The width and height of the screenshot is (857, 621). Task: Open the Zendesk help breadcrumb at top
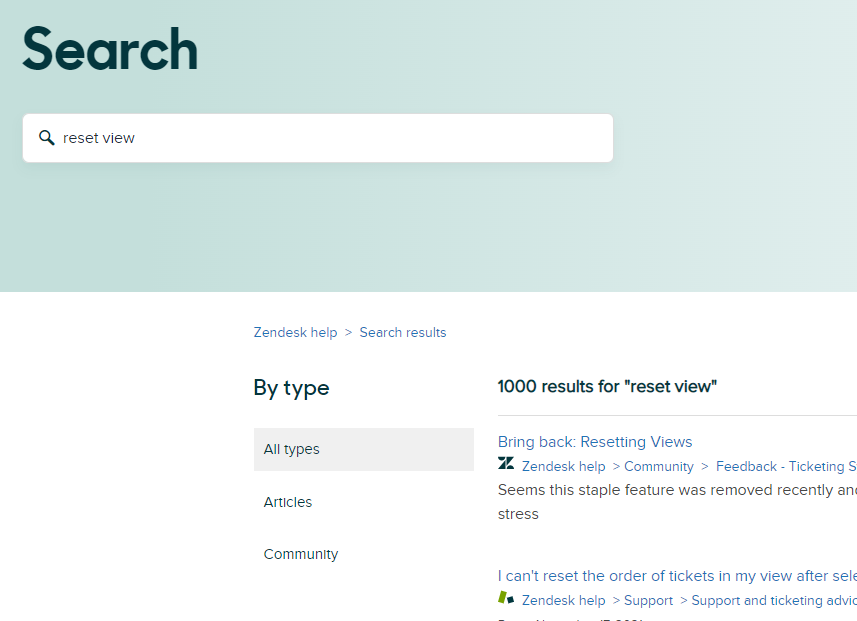[295, 332]
